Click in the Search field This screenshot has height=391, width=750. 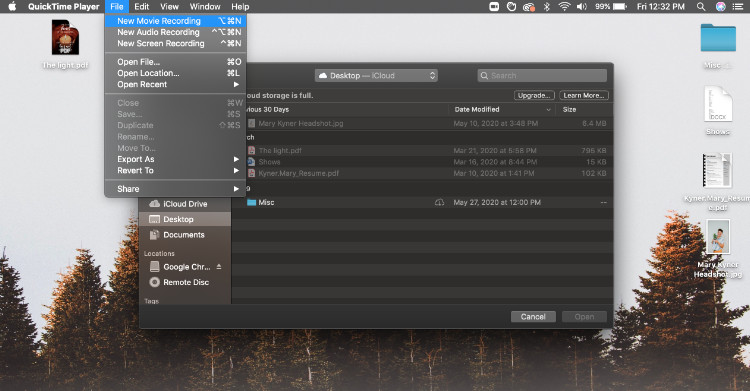click(542, 76)
